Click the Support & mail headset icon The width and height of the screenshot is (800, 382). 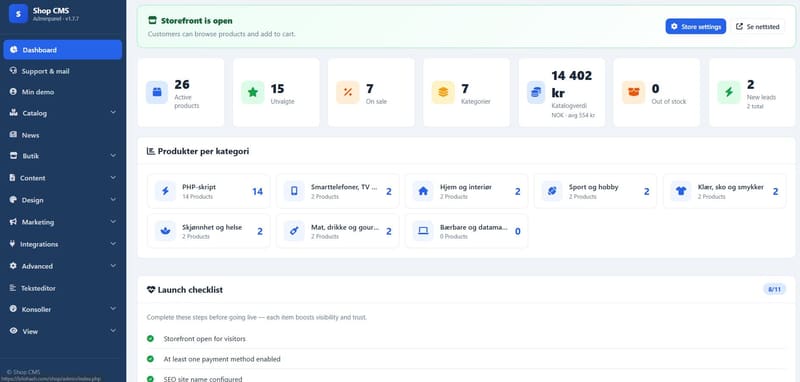click(x=13, y=71)
